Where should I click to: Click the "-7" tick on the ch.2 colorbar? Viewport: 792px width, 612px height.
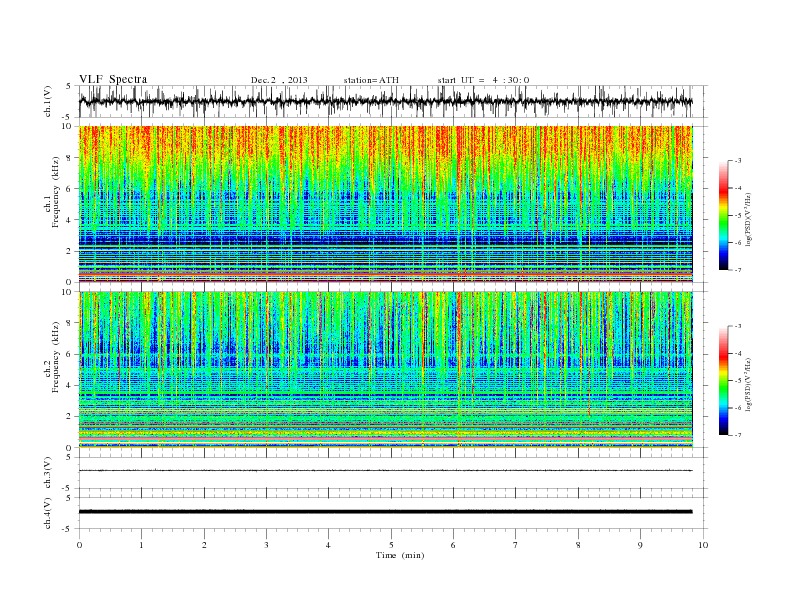coord(737,435)
